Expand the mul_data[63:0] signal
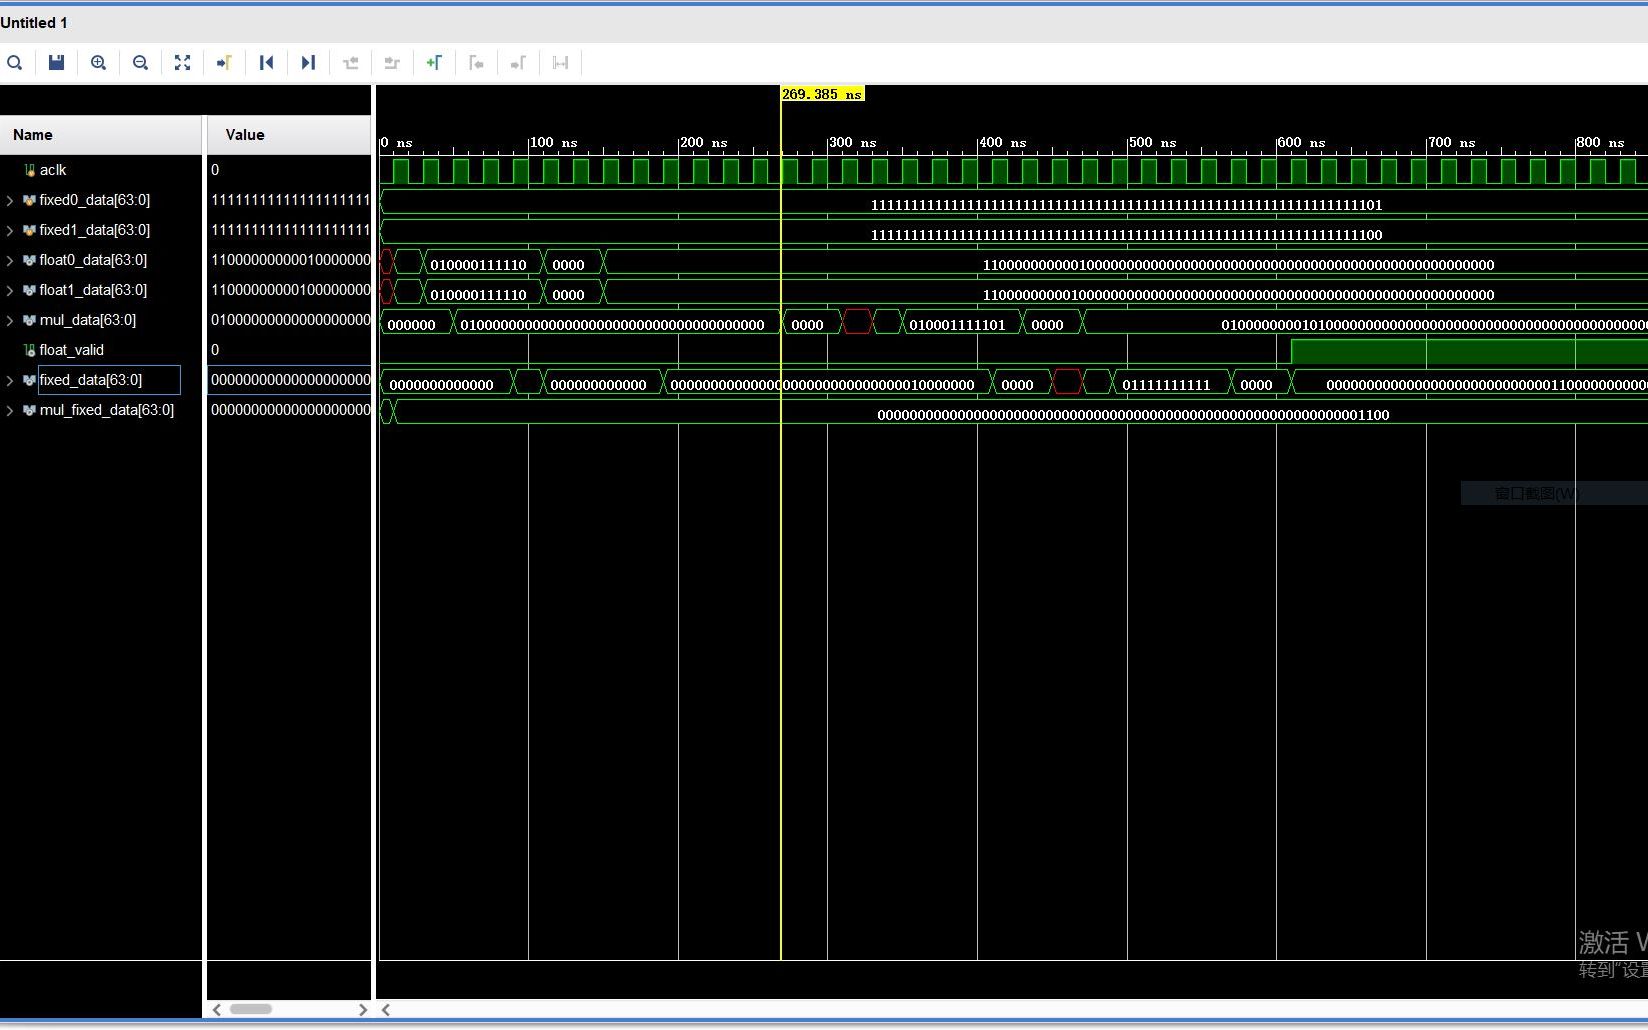Viewport: 1648px width, 1030px height. click(x=9, y=320)
